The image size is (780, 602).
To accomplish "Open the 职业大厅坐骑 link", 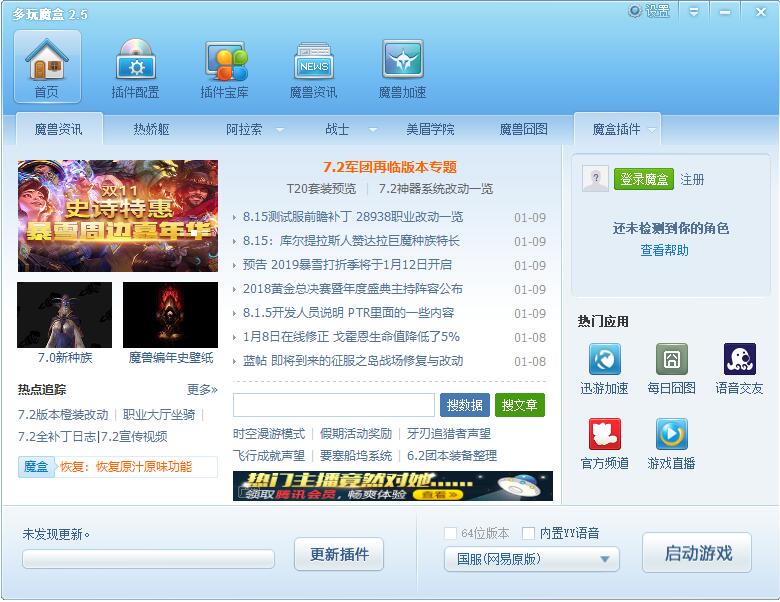I will [x=159, y=414].
